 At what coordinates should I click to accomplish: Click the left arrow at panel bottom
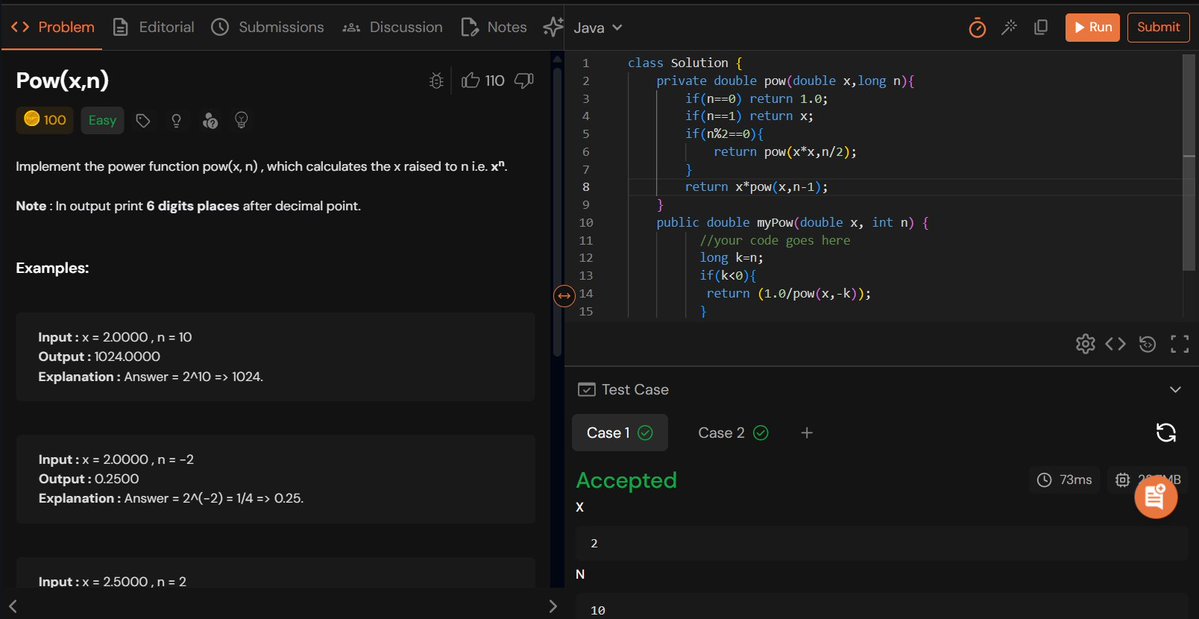[x=12, y=607]
